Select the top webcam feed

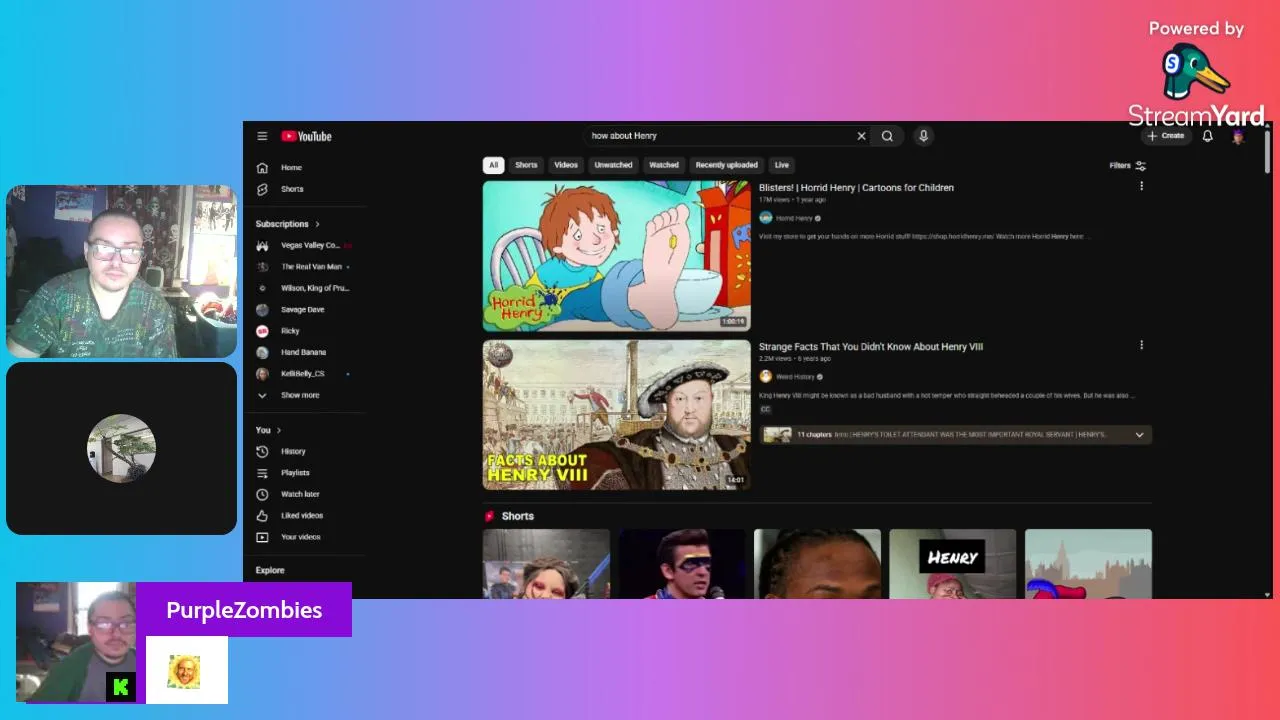pyautogui.click(x=121, y=271)
